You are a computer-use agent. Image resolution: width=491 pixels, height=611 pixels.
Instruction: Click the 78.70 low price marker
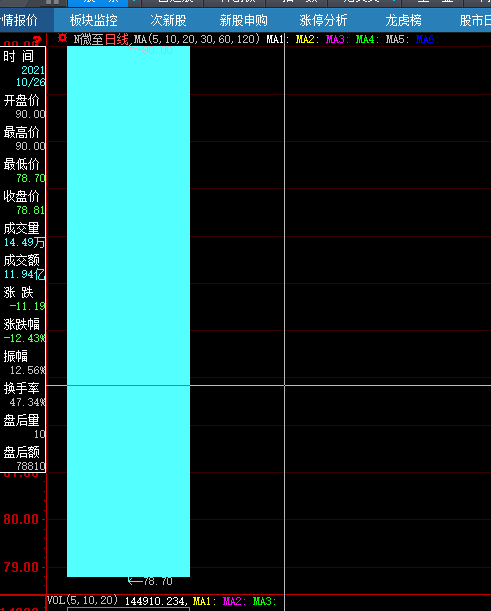coord(150,581)
